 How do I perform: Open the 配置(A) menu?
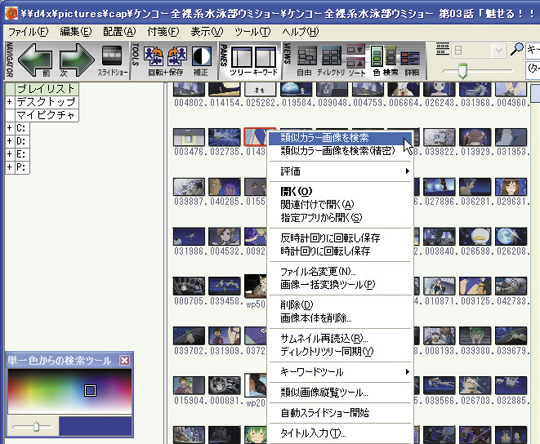(119, 32)
